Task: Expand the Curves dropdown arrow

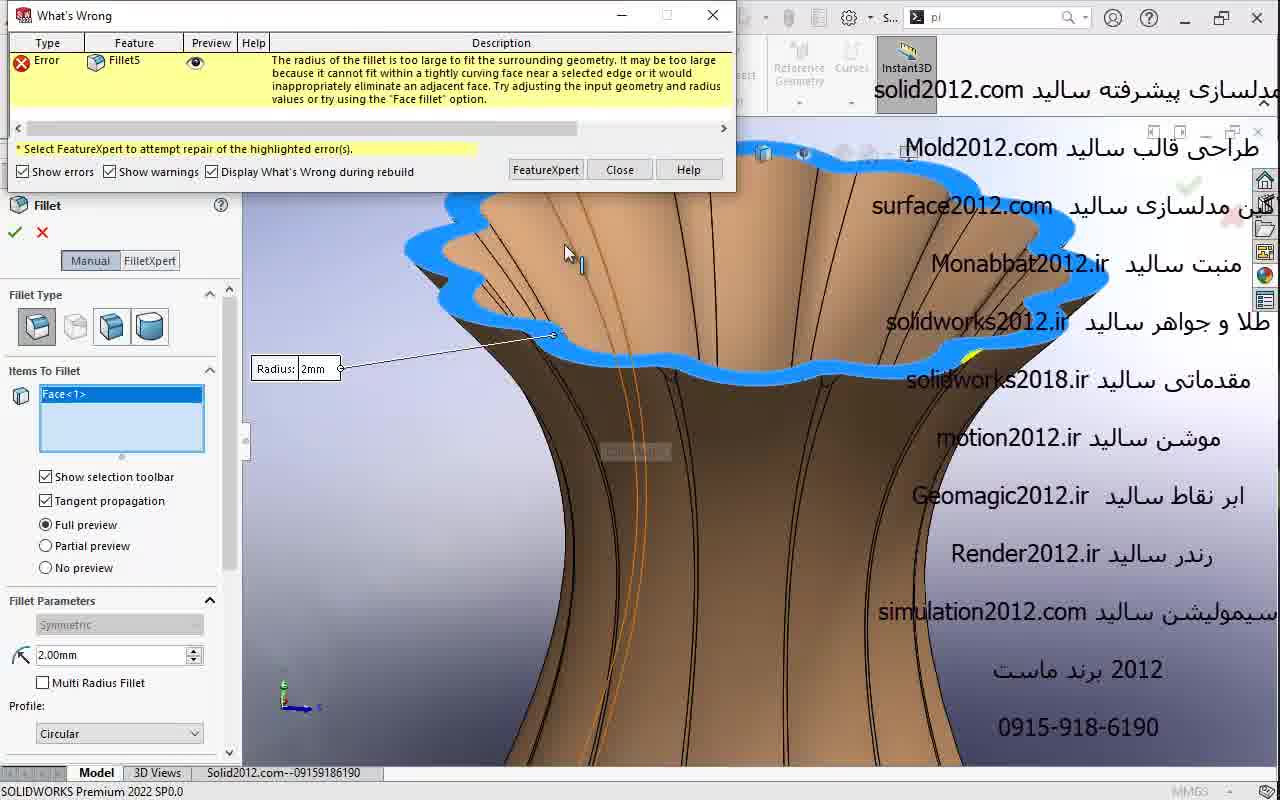Action: click(x=852, y=102)
